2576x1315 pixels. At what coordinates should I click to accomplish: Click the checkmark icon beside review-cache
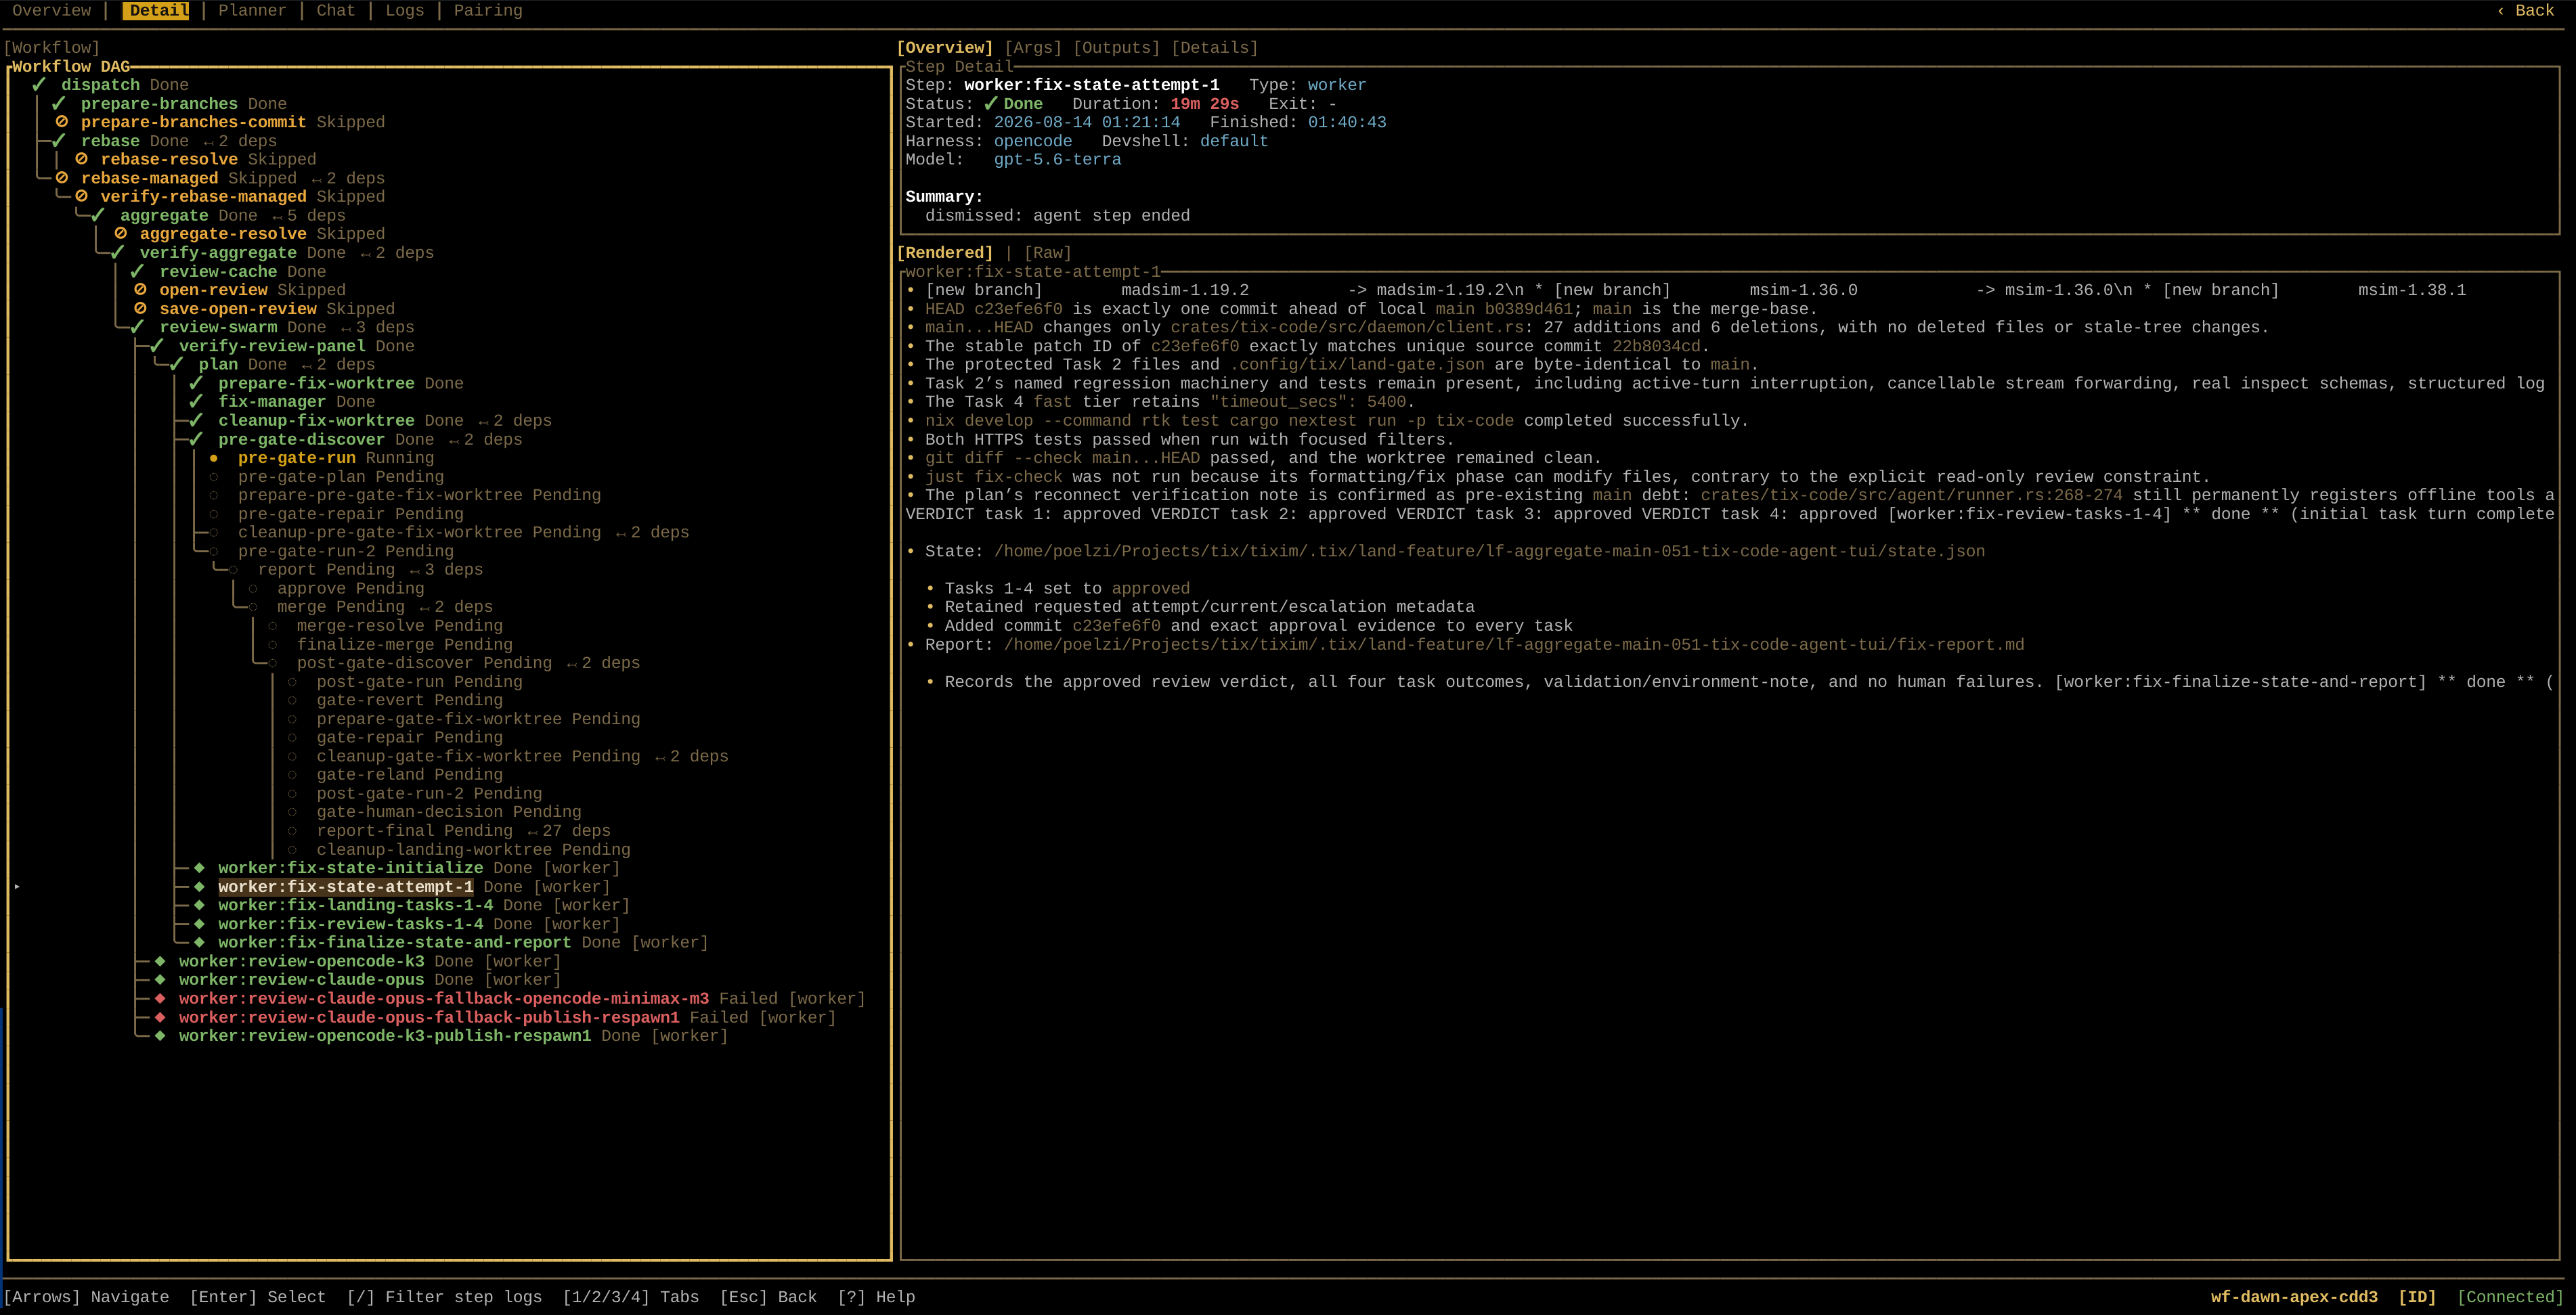pos(137,272)
